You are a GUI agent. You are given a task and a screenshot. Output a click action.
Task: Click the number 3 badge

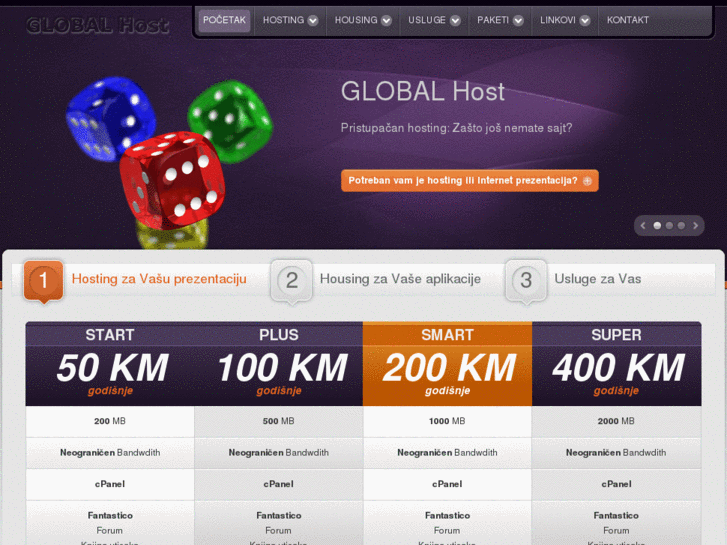pyautogui.click(x=526, y=281)
